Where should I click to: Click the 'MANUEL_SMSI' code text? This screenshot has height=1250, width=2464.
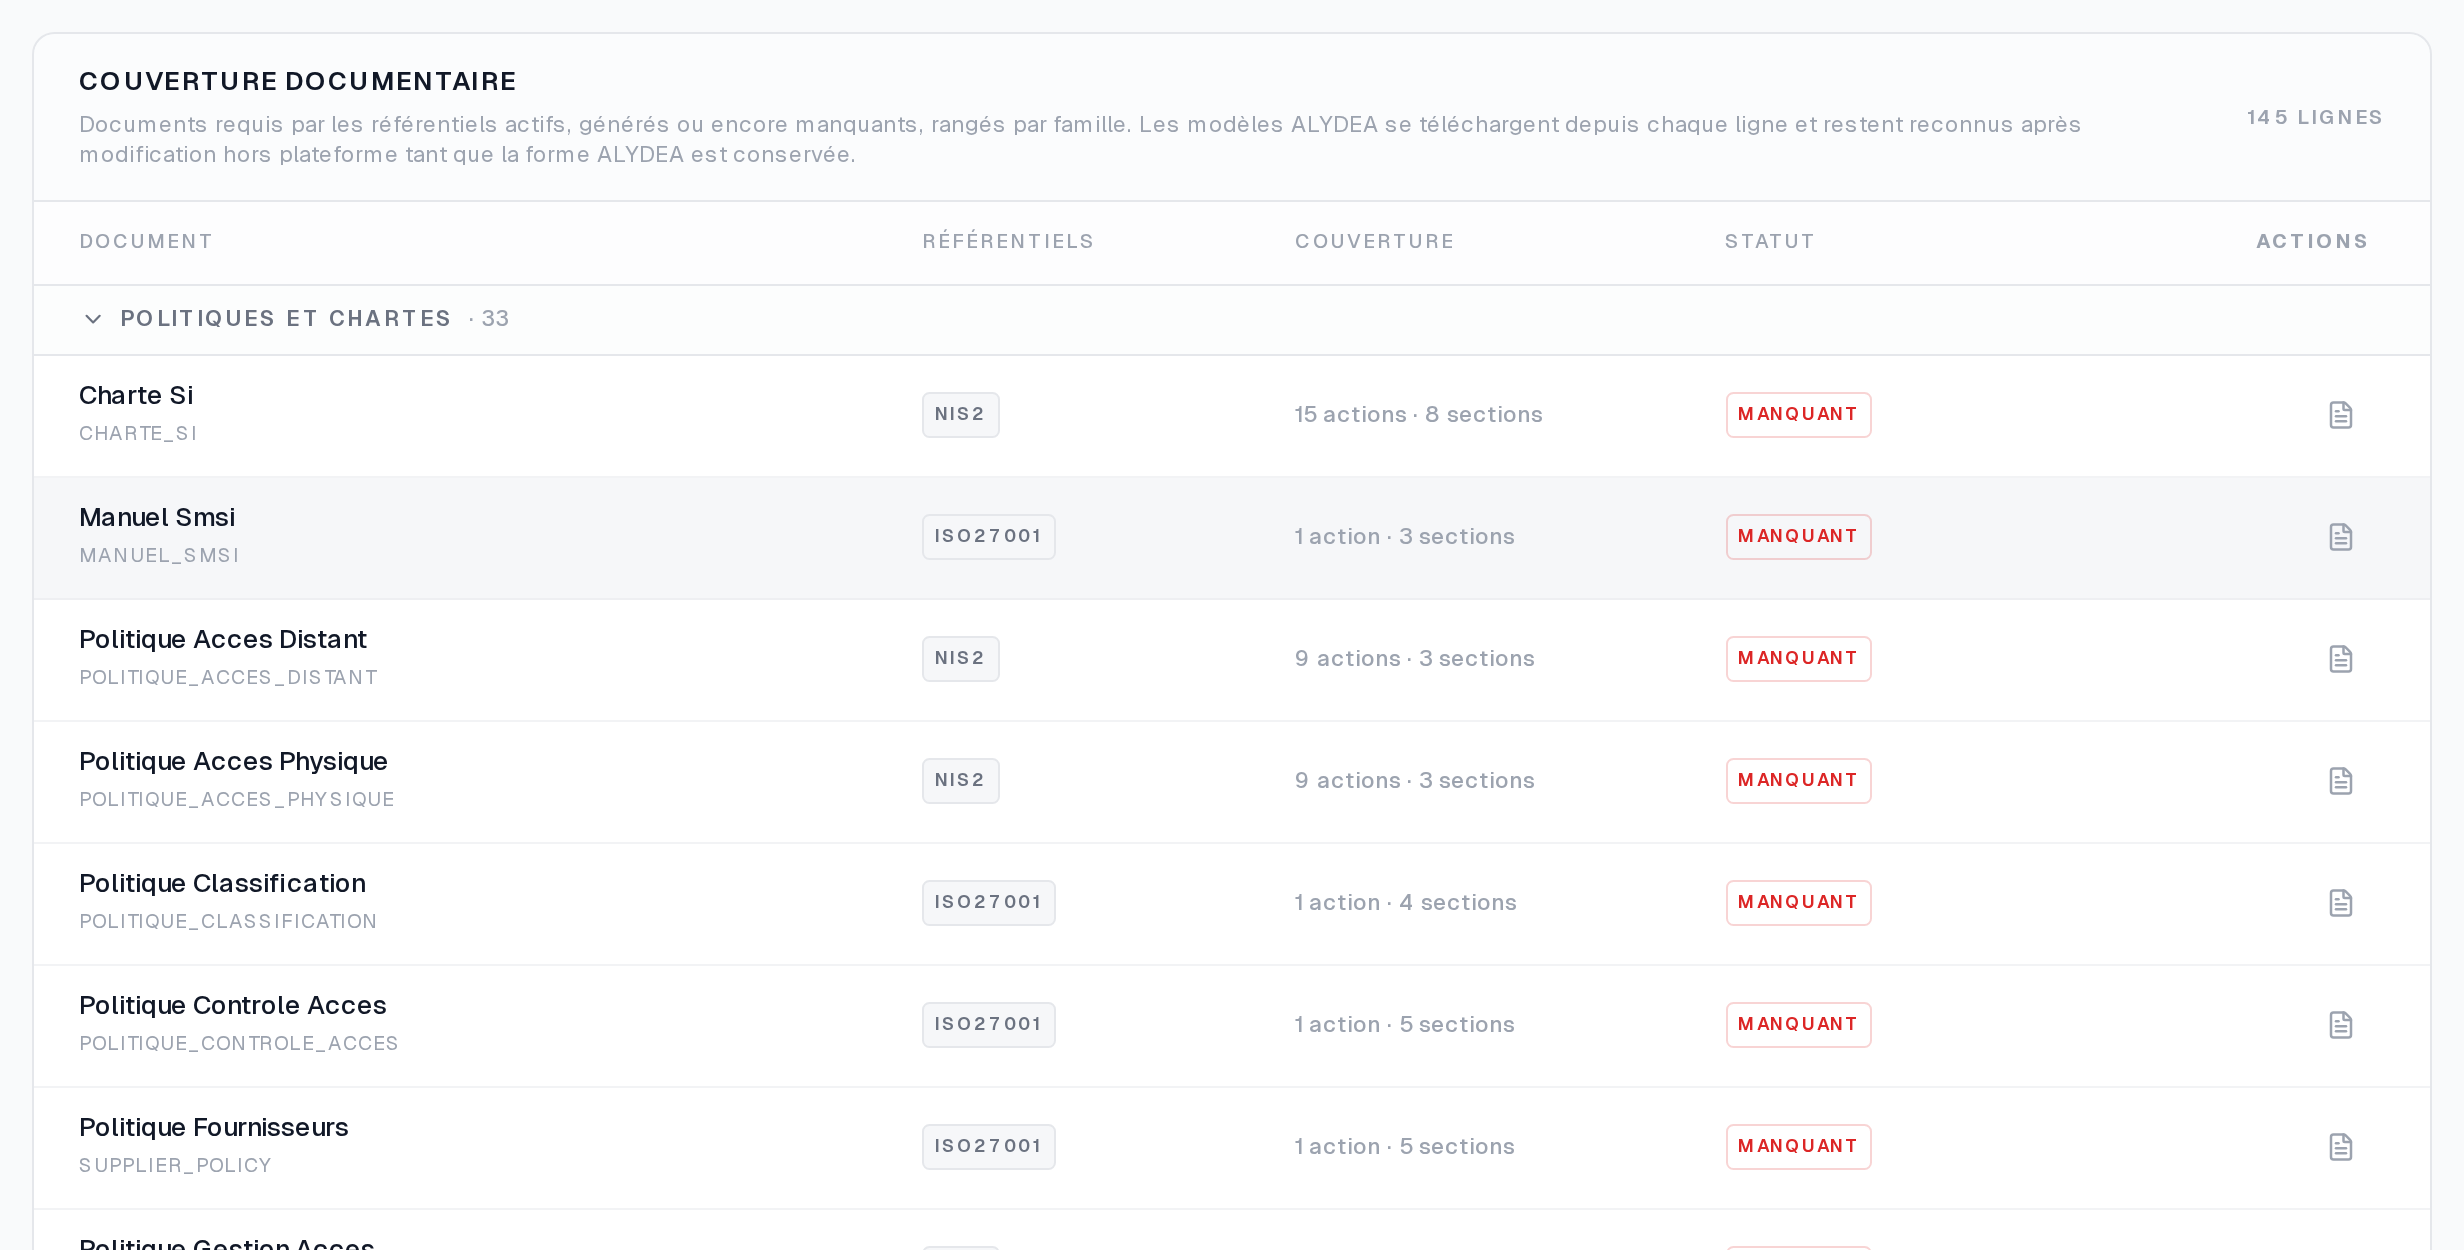tap(159, 556)
